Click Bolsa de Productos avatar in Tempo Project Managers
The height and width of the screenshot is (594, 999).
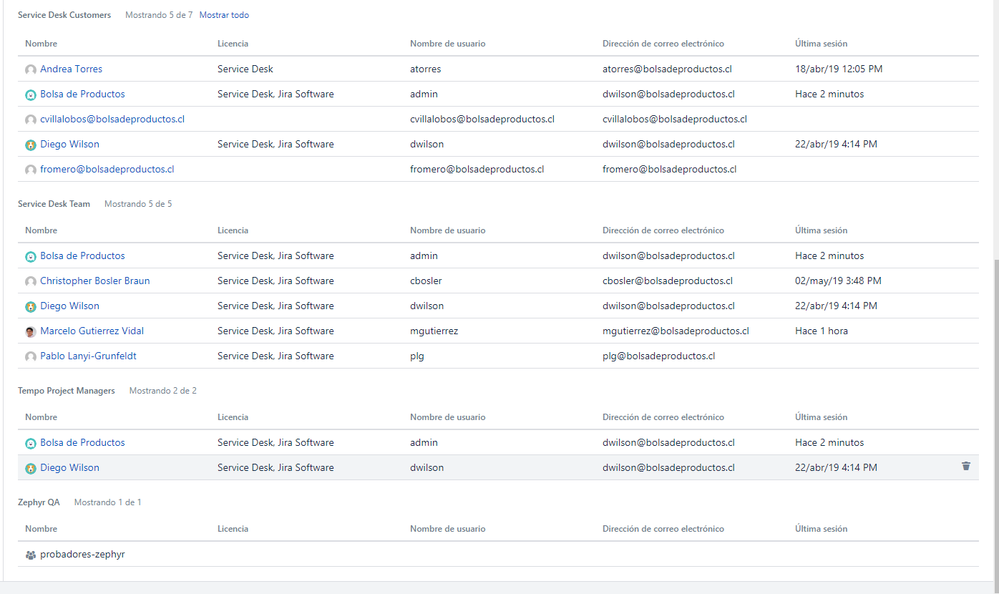(x=31, y=443)
